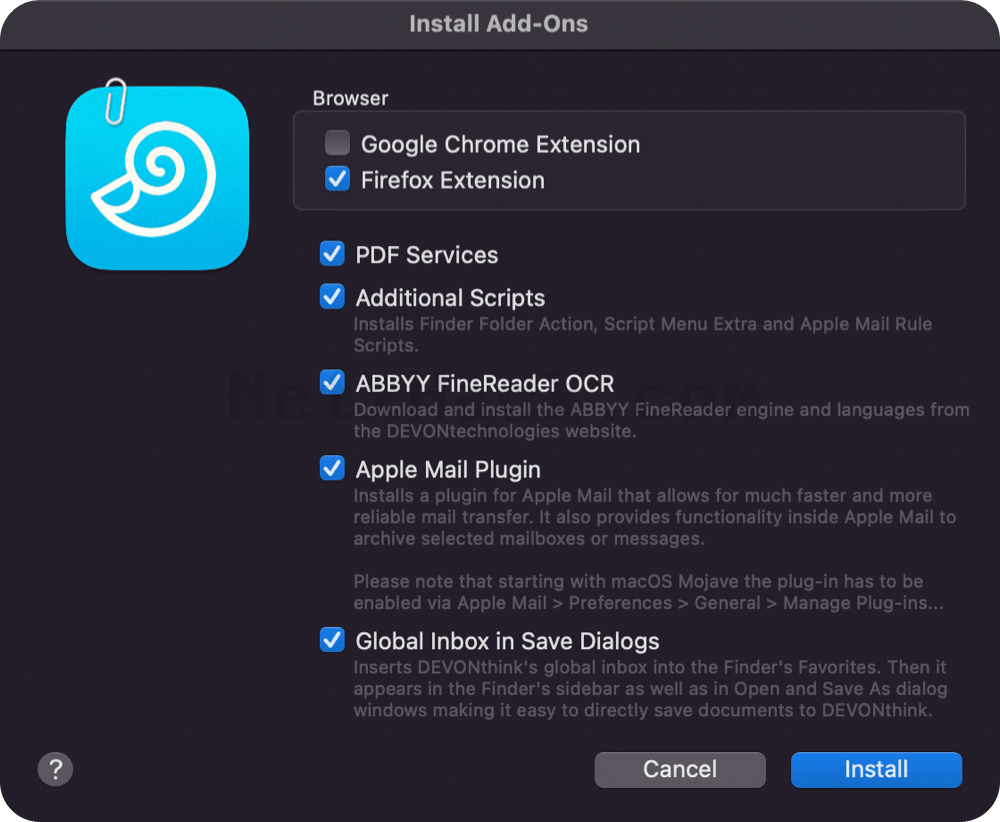Viewport: 1000px width, 822px height.
Task: Toggle the PDF Services checkbox
Action: click(332, 254)
